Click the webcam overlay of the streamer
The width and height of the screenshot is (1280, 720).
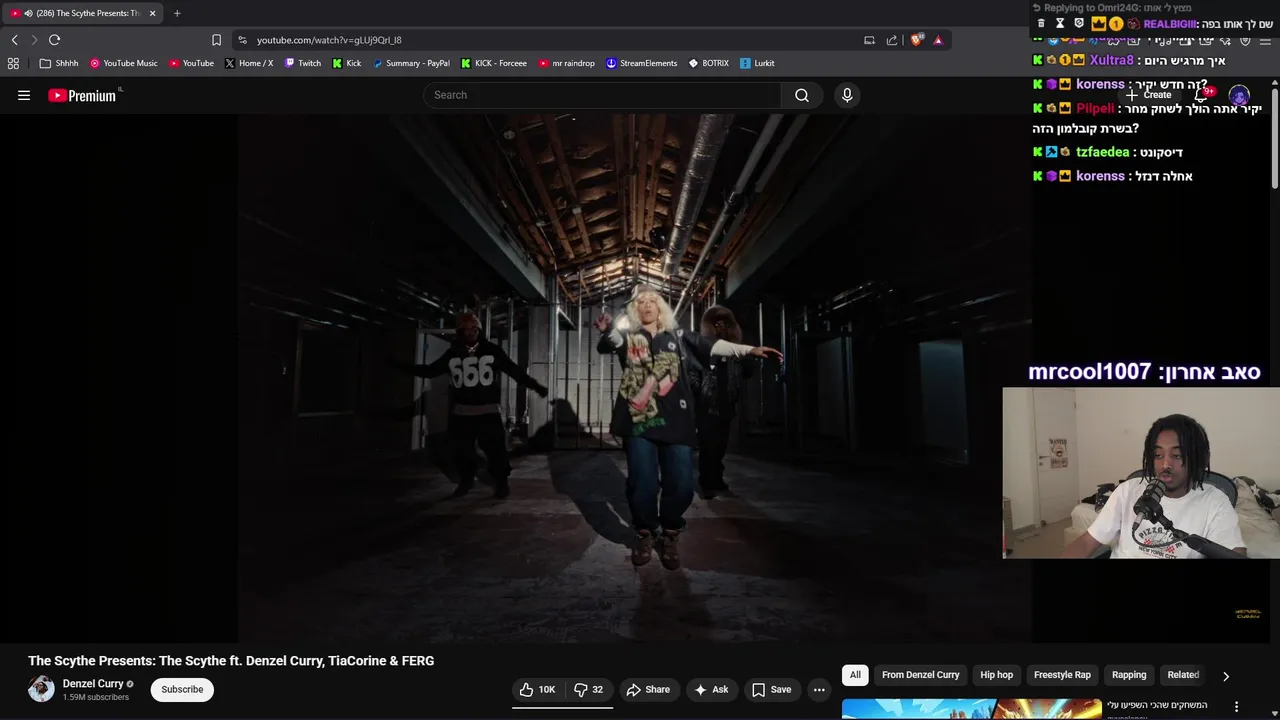1141,473
